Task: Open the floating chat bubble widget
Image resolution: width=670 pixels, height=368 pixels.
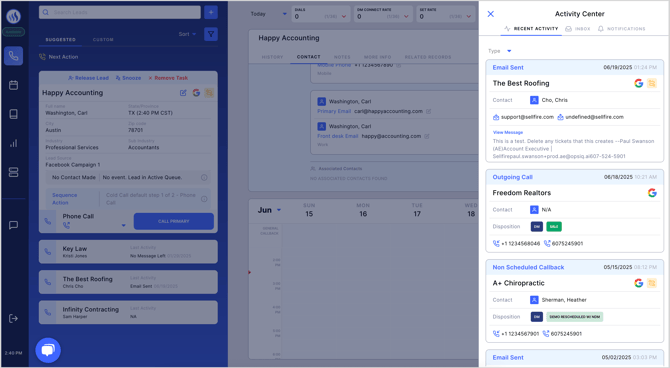Action: point(48,350)
